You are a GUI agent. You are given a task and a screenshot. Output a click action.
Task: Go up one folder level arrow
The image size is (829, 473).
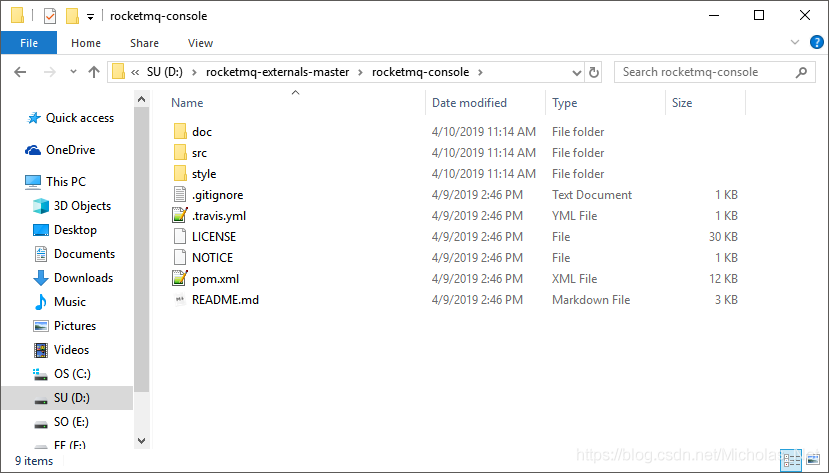click(94, 72)
